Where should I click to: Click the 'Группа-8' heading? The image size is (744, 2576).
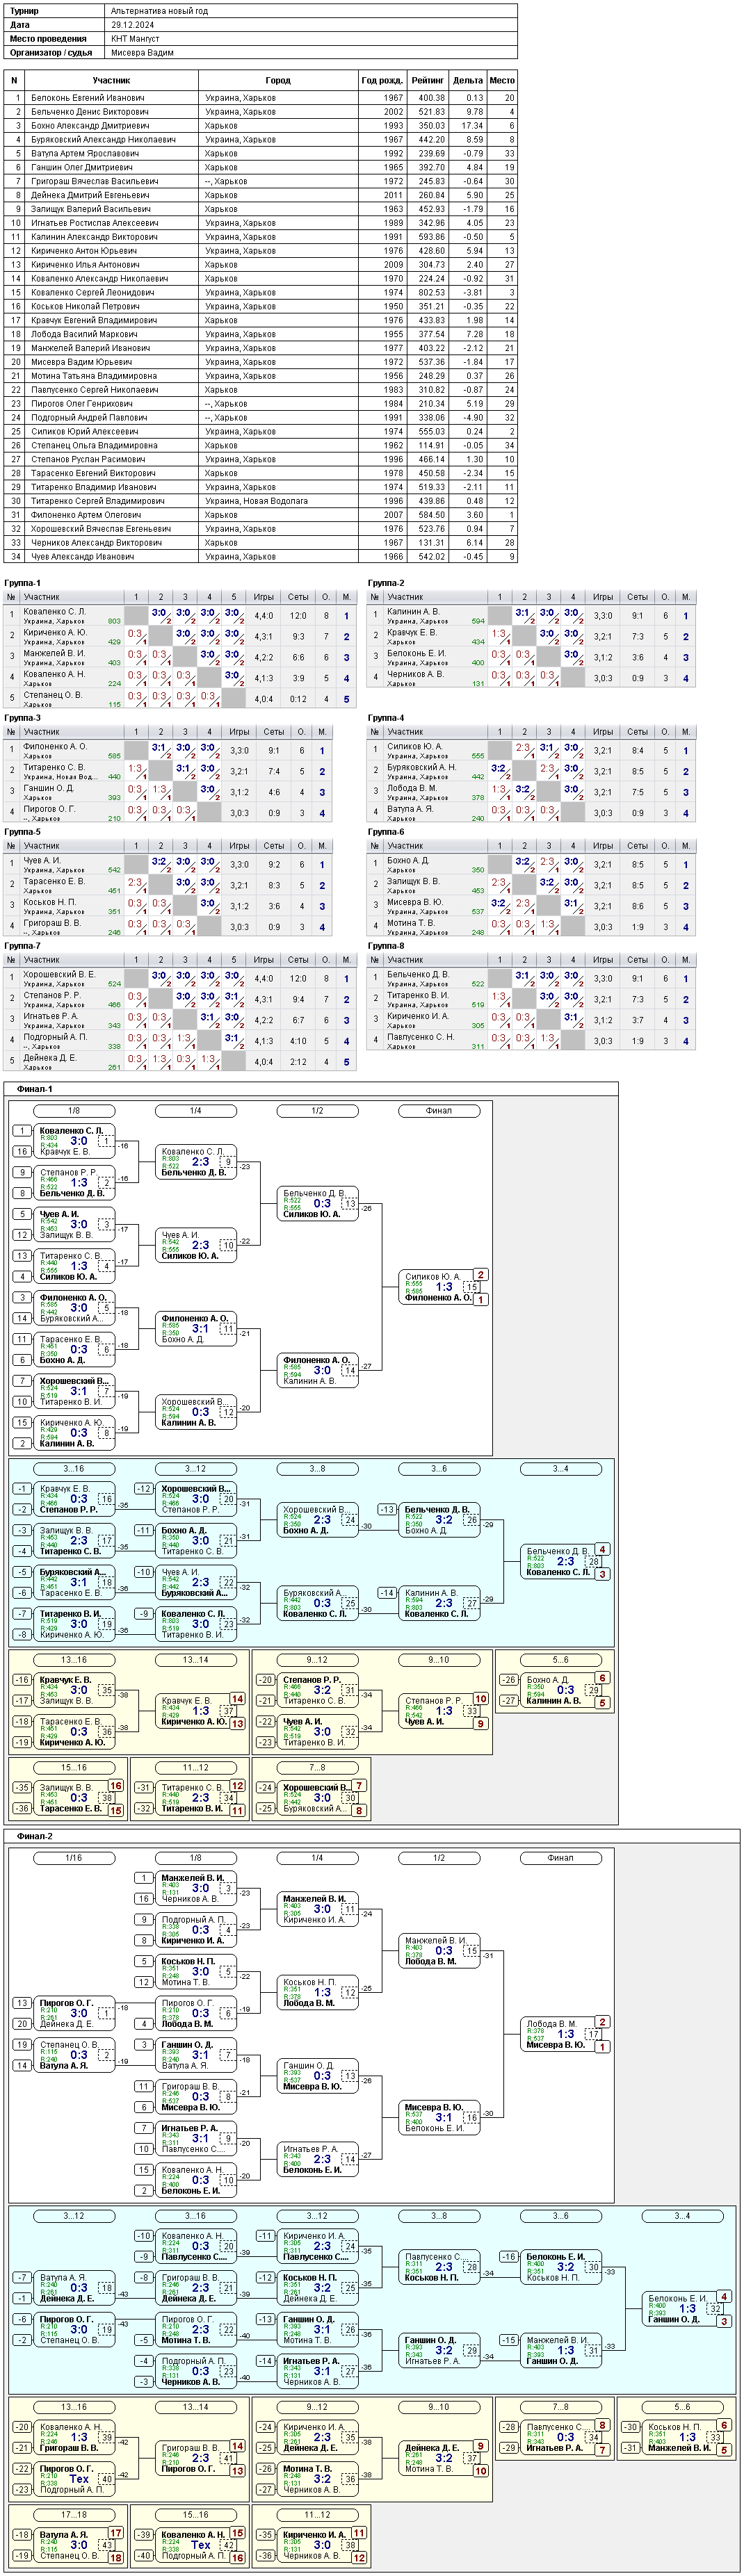386,946
